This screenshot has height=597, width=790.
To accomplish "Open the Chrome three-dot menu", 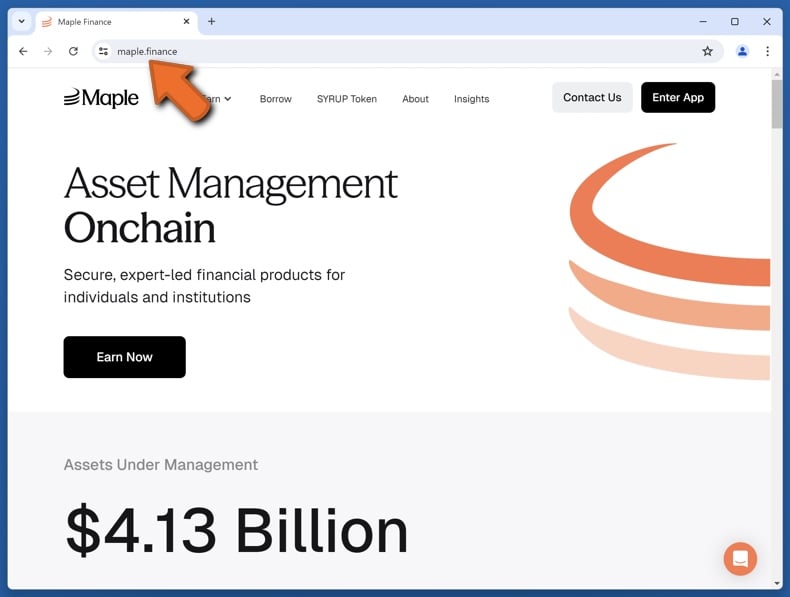I will tap(767, 51).
